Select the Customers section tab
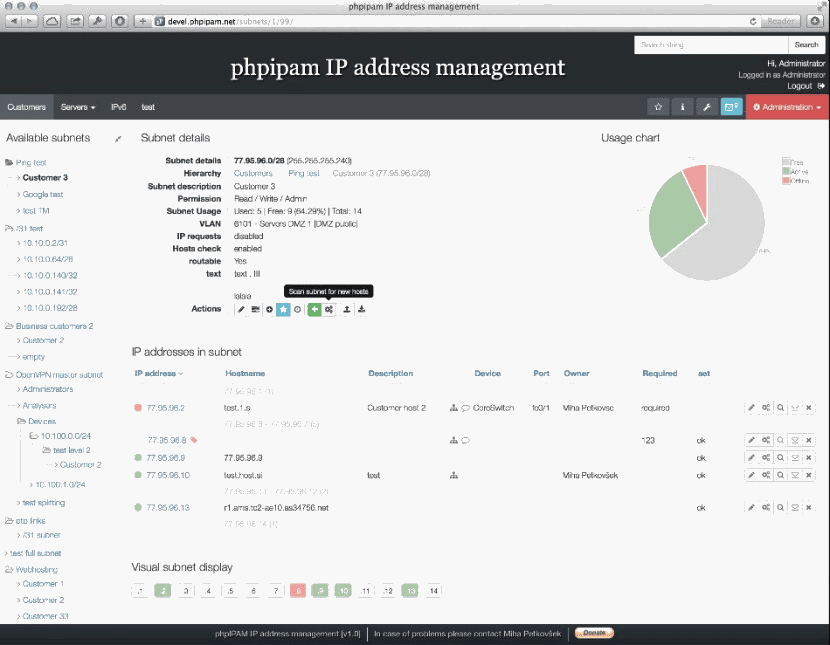The image size is (830, 645). point(26,107)
